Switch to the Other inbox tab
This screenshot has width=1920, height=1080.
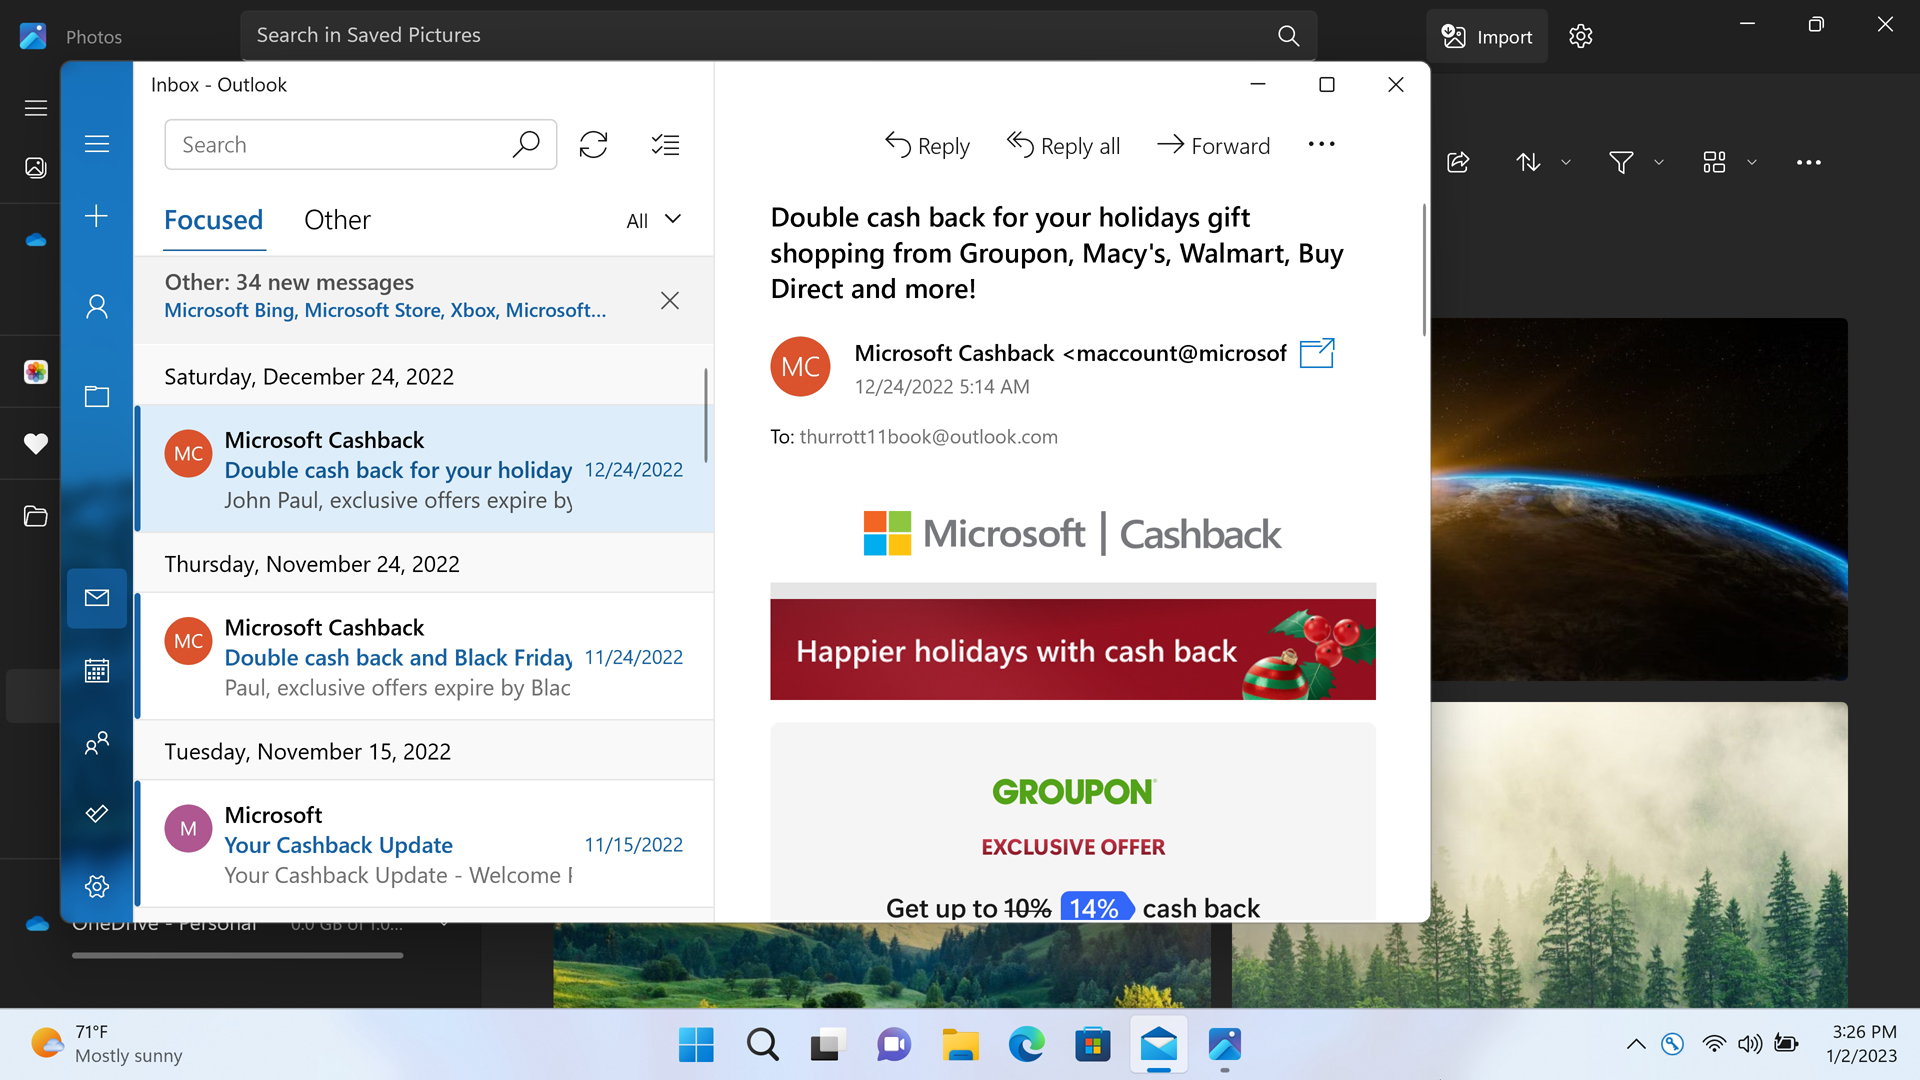[x=337, y=220]
